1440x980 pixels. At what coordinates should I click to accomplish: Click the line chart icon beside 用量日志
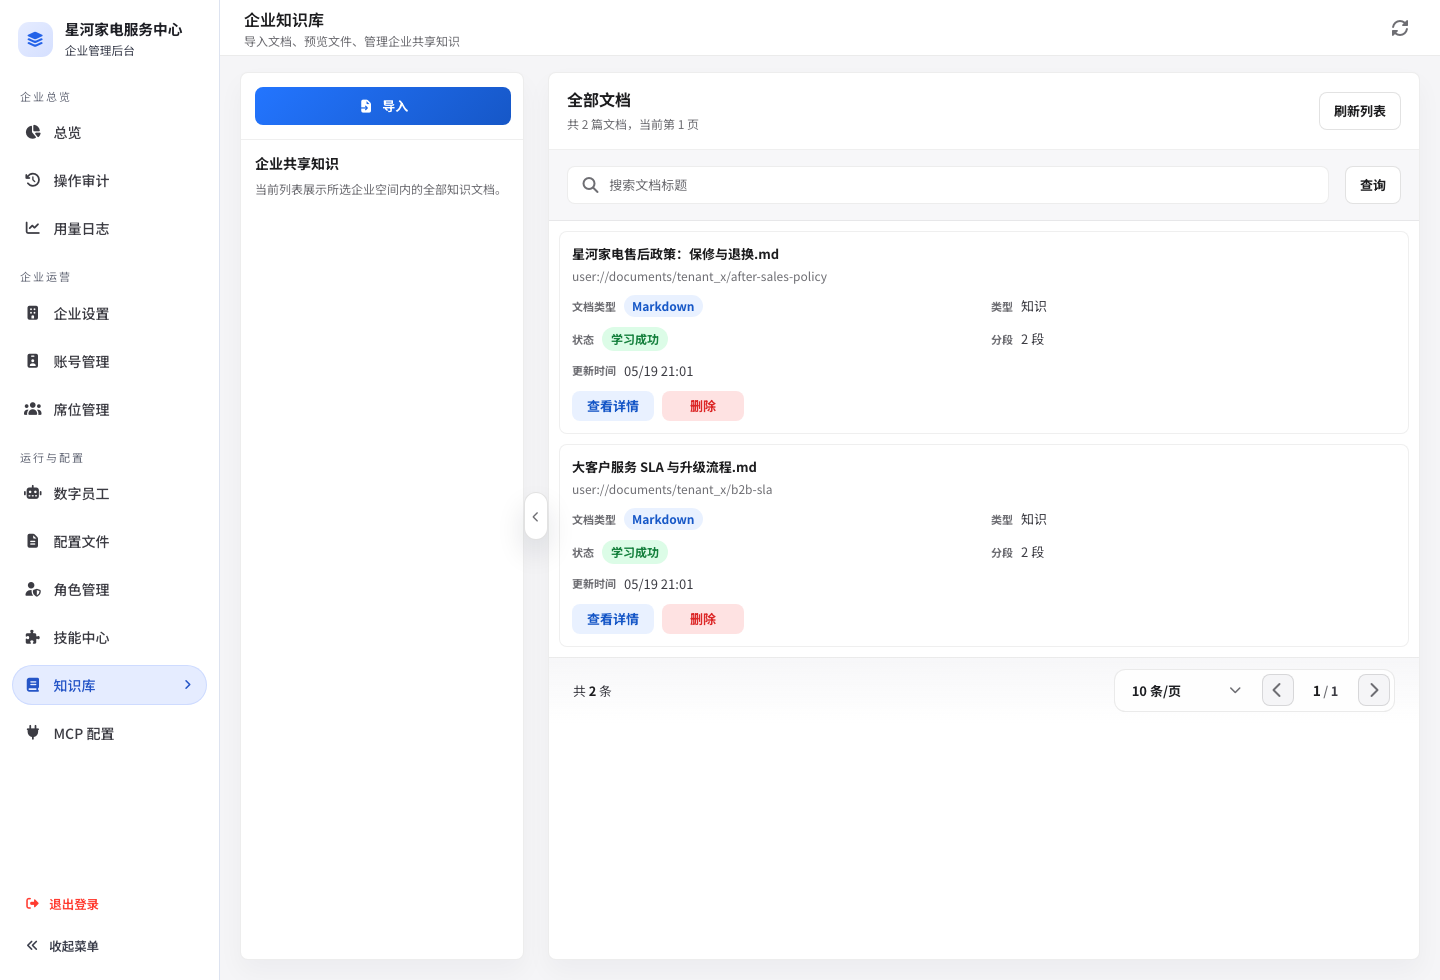pyautogui.click(x=33, y=228)
